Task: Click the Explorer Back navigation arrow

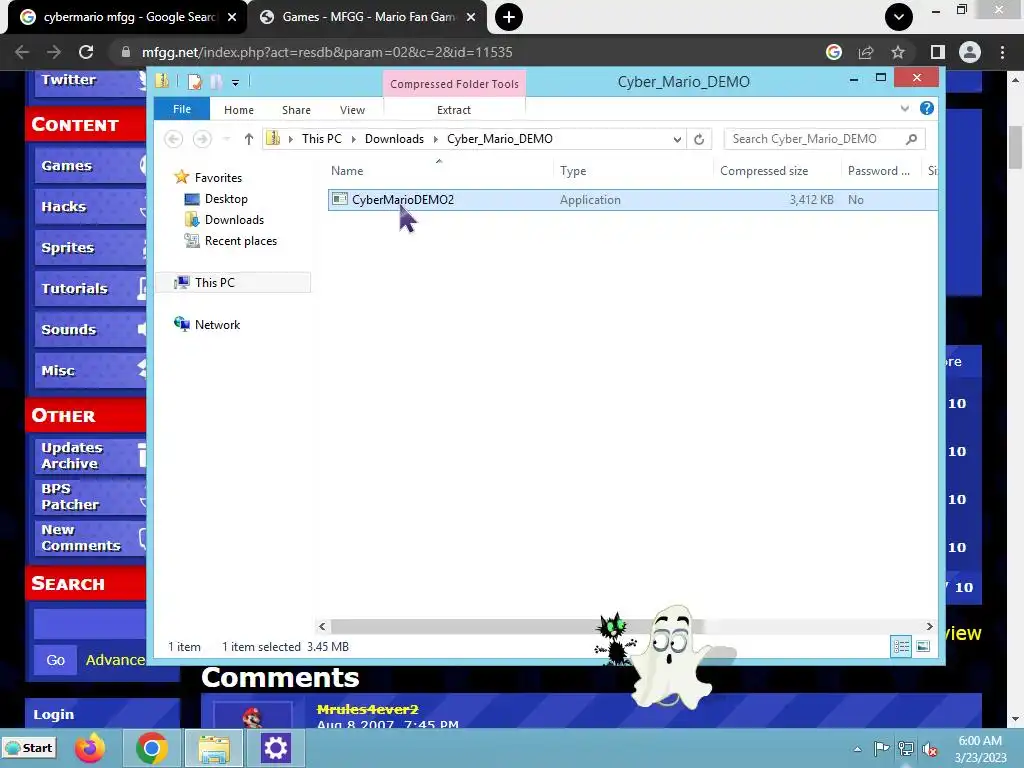Action: point(173,138)
